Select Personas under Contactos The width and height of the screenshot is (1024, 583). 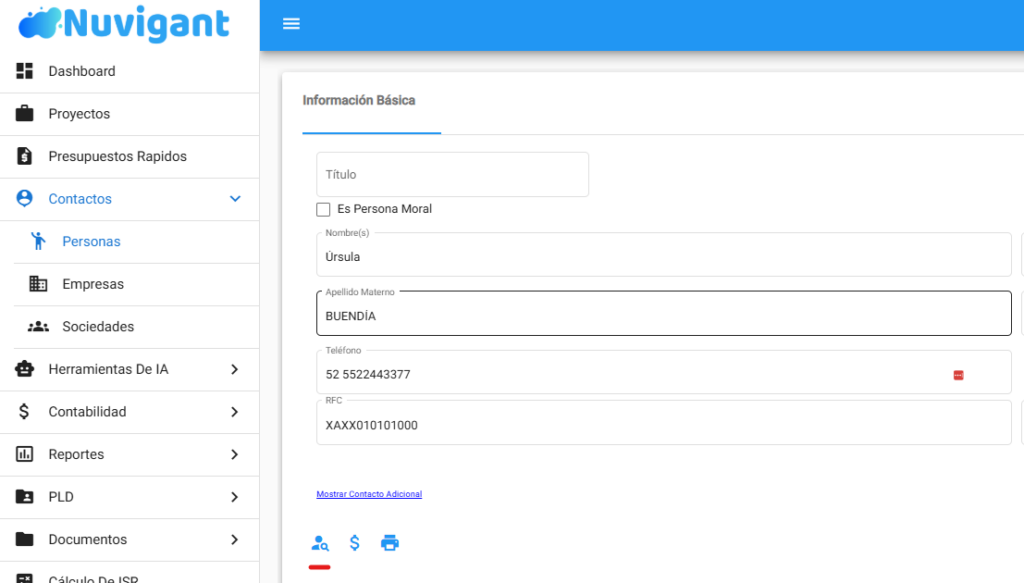[136, 242]
